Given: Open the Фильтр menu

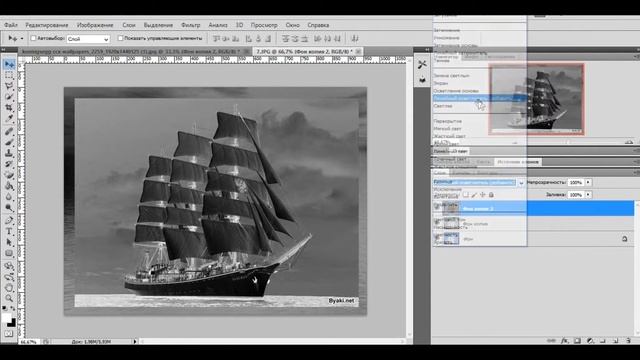Looking at the screenshot, I should coord(191,25).
